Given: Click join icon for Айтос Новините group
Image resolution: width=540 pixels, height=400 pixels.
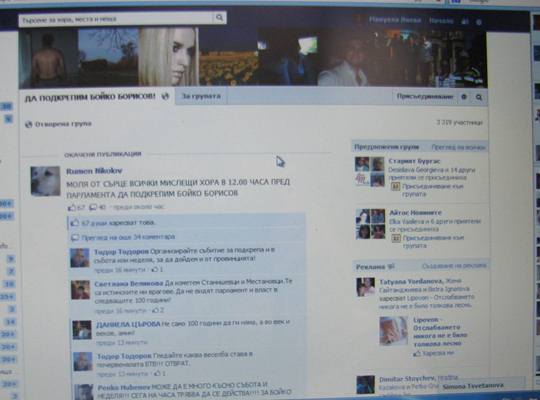Looking at the screenshot, I should (x=396, y=238).
